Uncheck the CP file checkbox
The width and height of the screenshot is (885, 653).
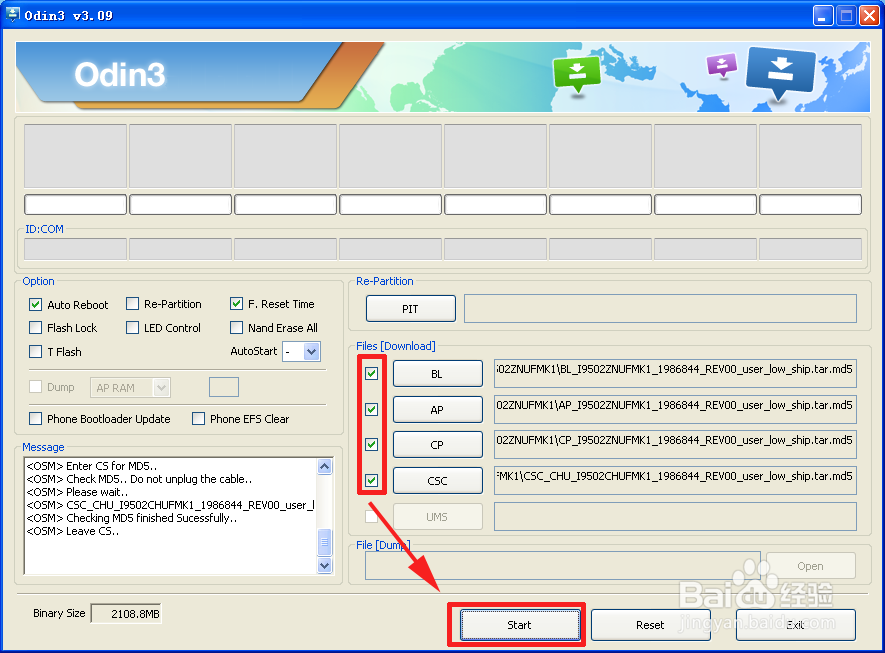371,444
